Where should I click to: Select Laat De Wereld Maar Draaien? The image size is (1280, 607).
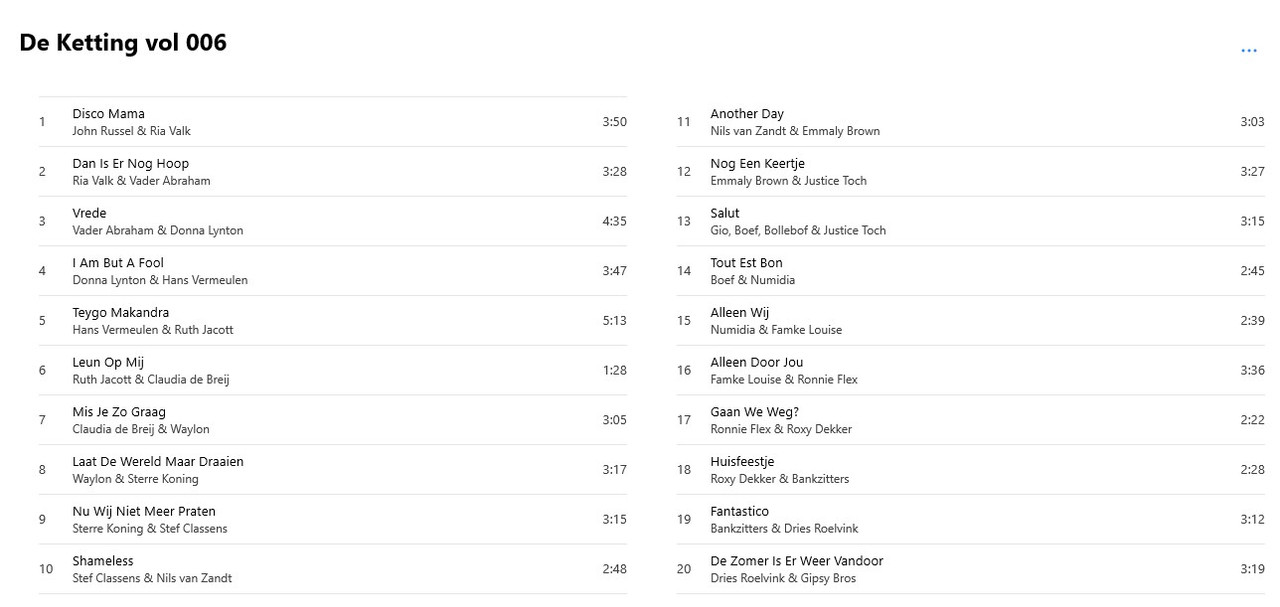pos(333,469)
